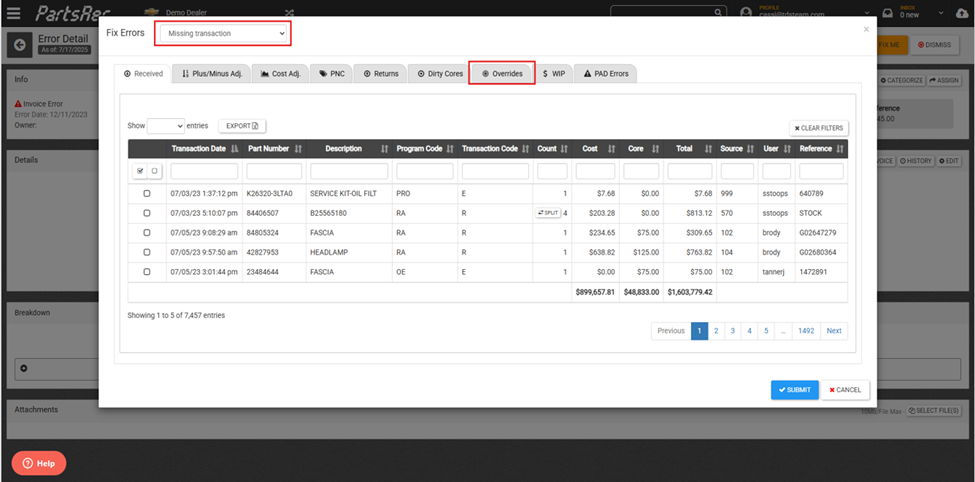Check the row for part 84406507
975x482 pixels.
coord(147,213)
